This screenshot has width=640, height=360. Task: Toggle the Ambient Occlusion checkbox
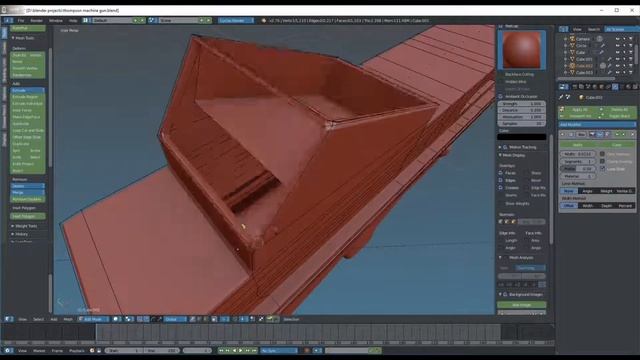(x=501, y=97)
